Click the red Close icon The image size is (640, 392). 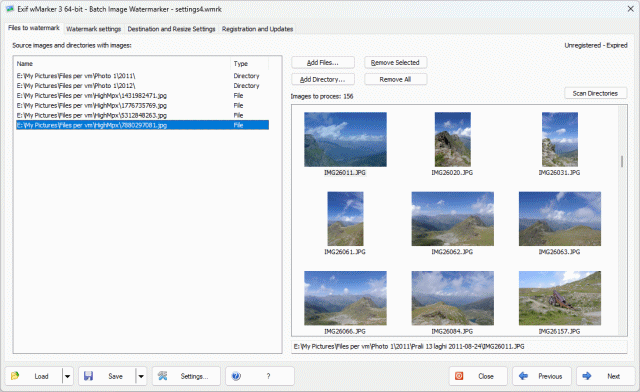tap(459, 376)
